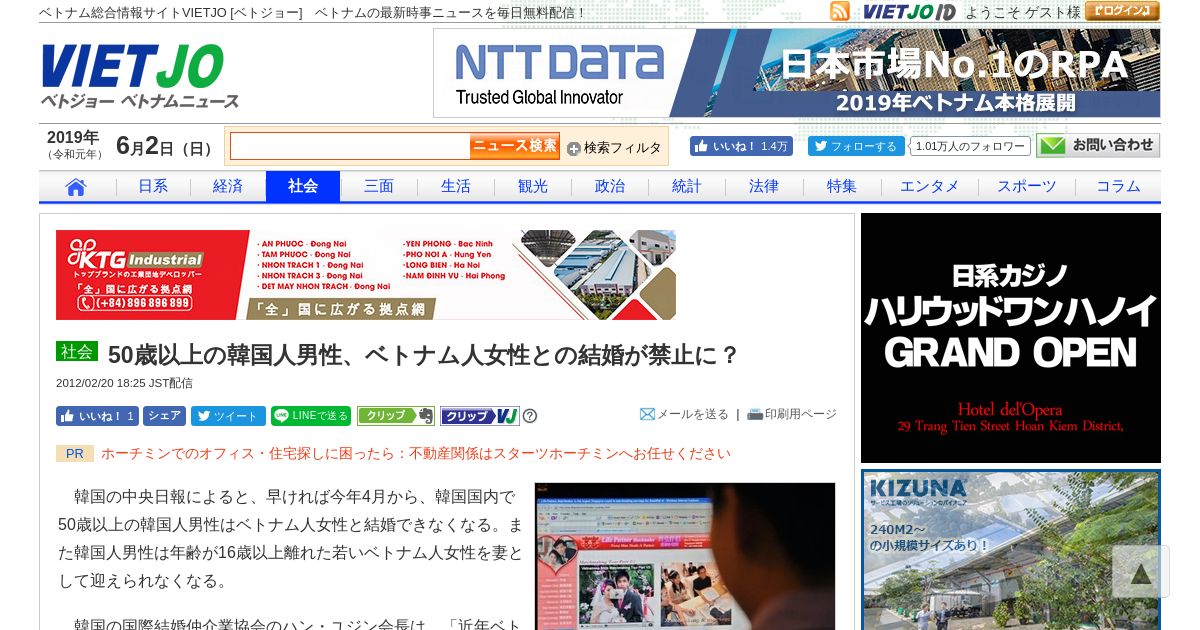Open the 生活 tab

pos(456,187)
